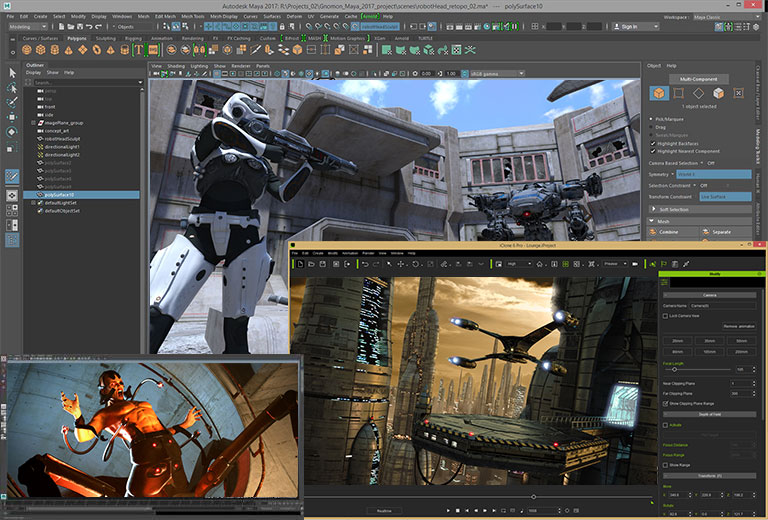The width and height of the screenshot is (768, 520).
Task: Click the Separate button
Action: (x=726, y=232)
